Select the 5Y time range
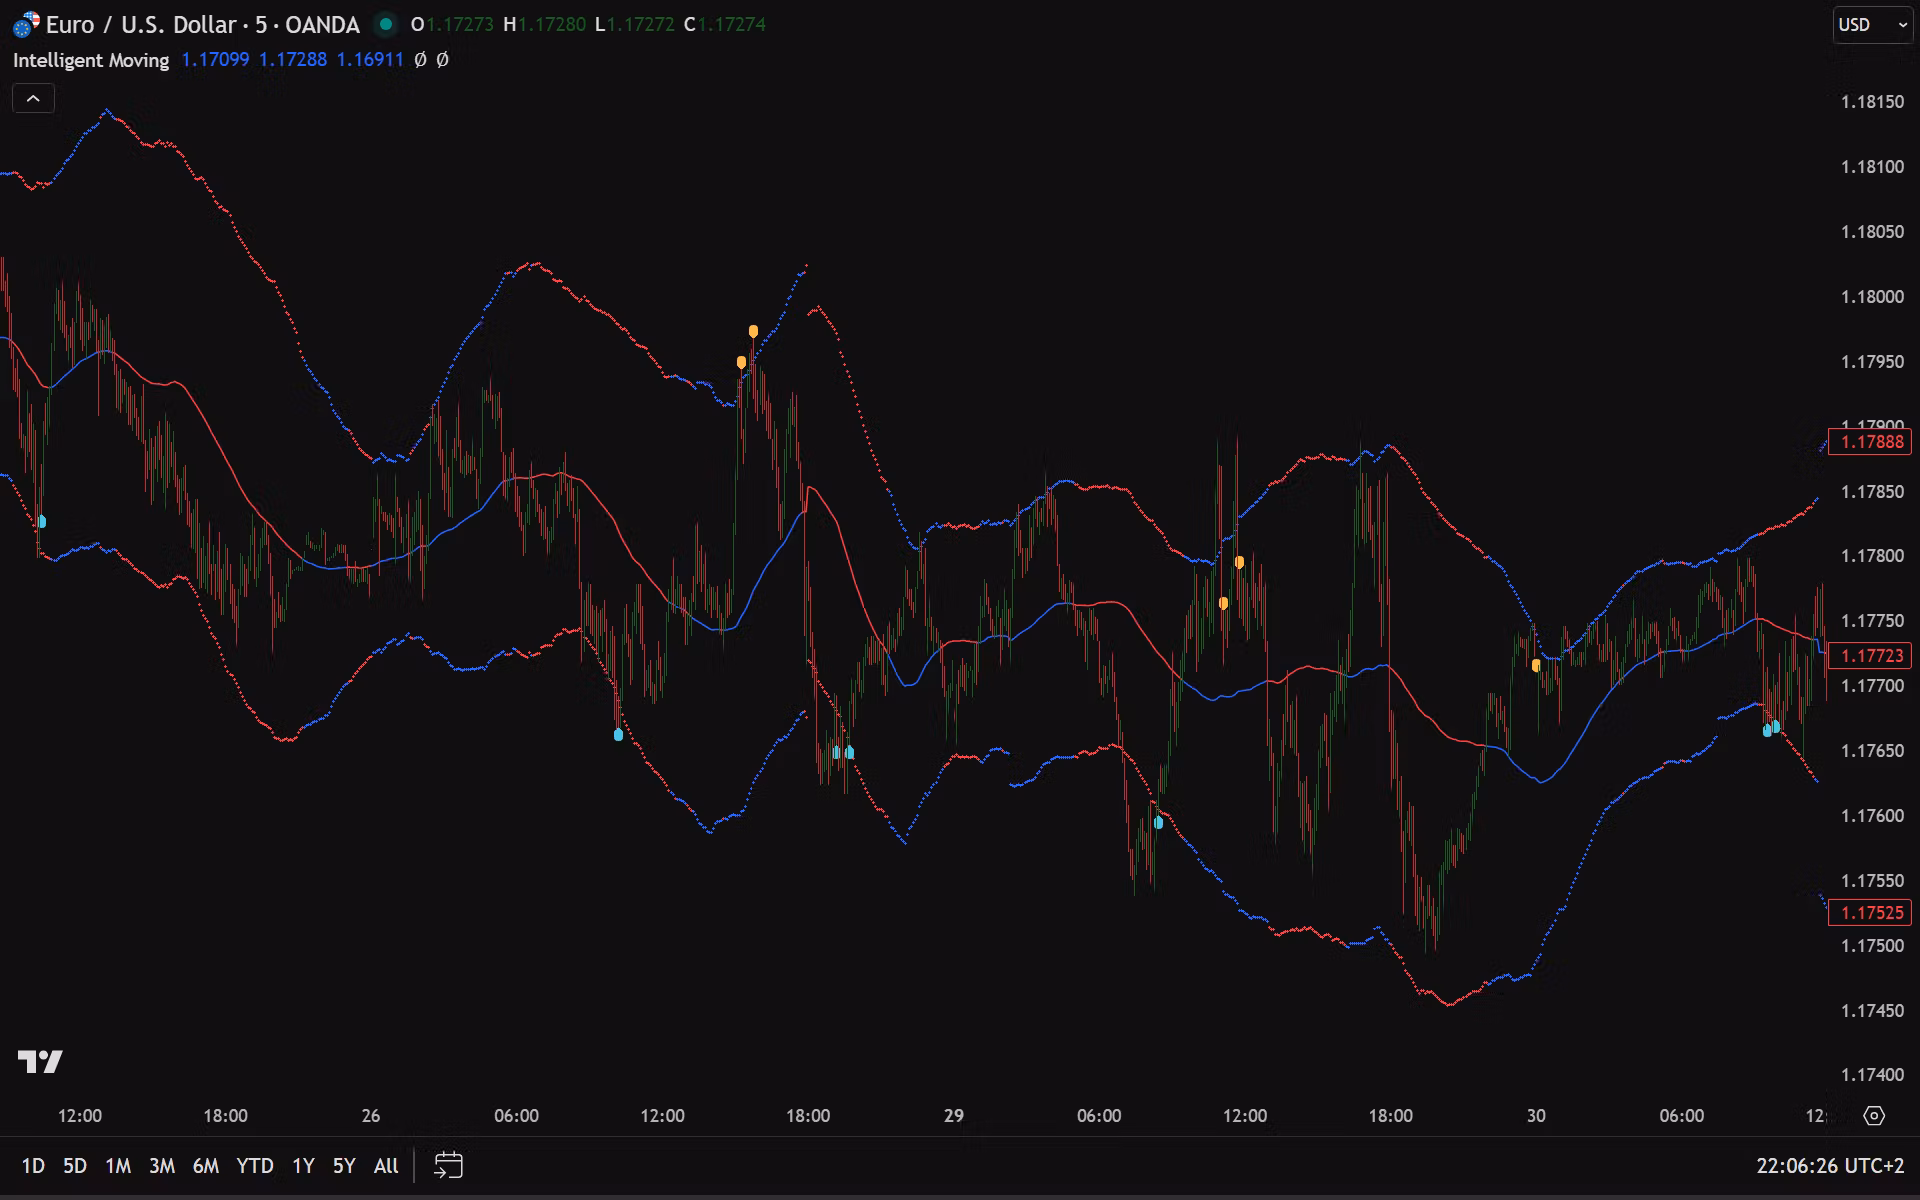Image resolution: width=1920 pixels, height=1200 pixels. point(343,1165)
